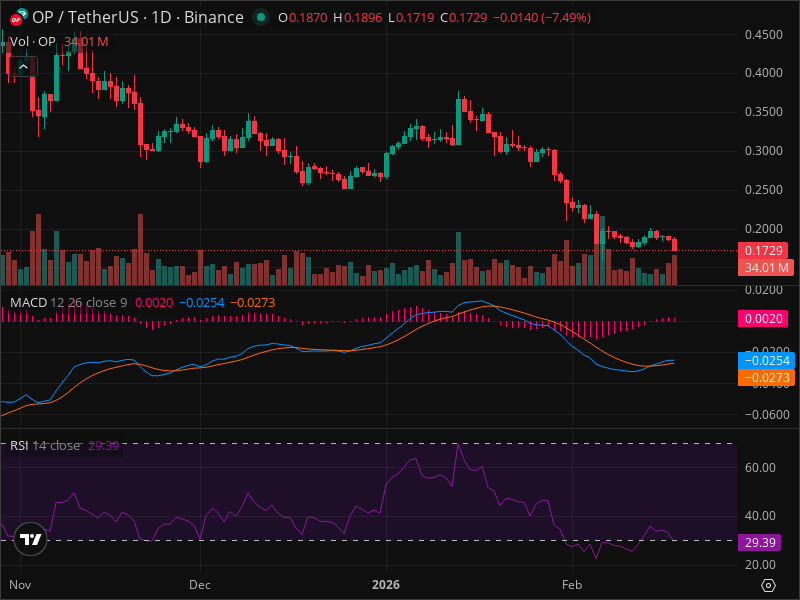Click the 2026 label on time axis
This screenshot has width=800, height=600.
click(x=386, y=585)
